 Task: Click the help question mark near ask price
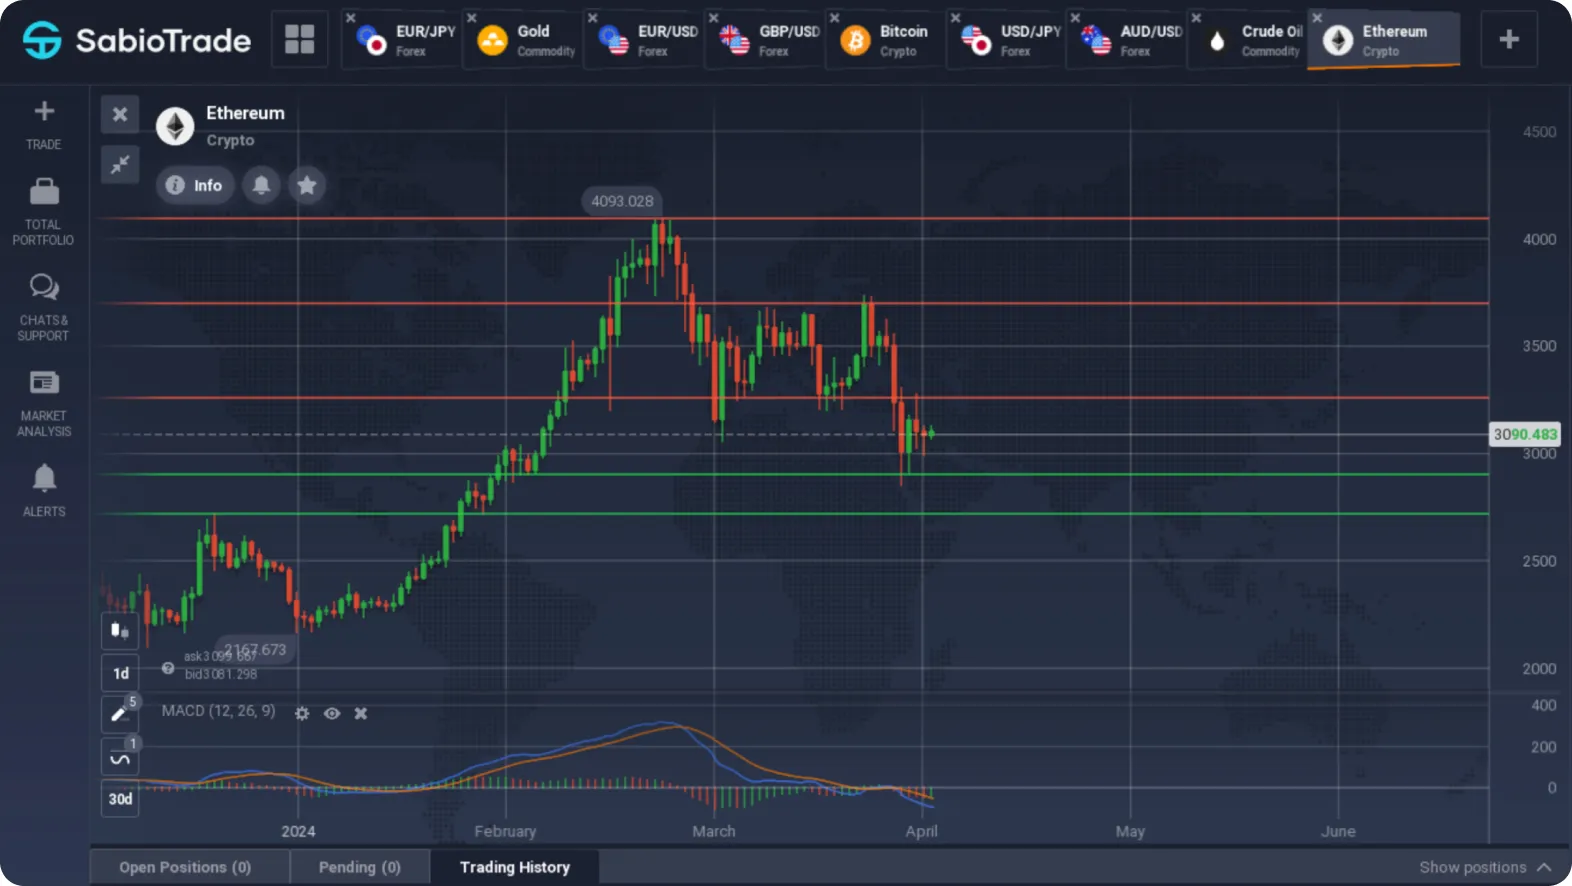coord(168,667)
